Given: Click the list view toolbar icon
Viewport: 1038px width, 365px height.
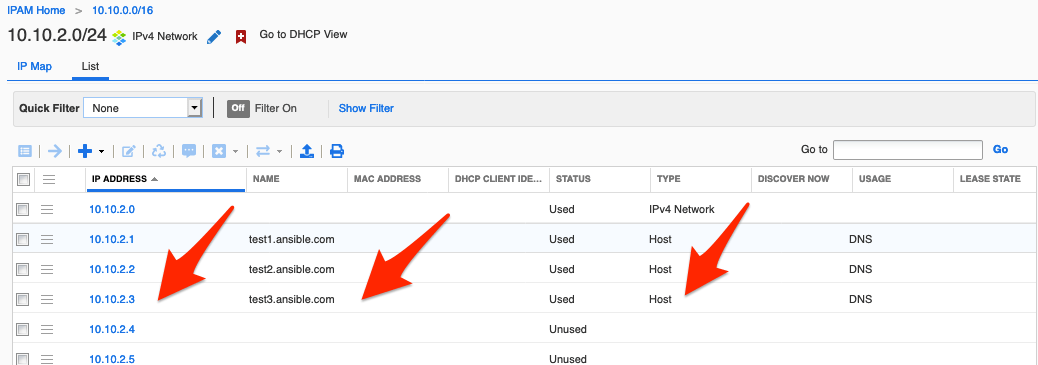Looking at the screenshot, I should pos(24,151).
